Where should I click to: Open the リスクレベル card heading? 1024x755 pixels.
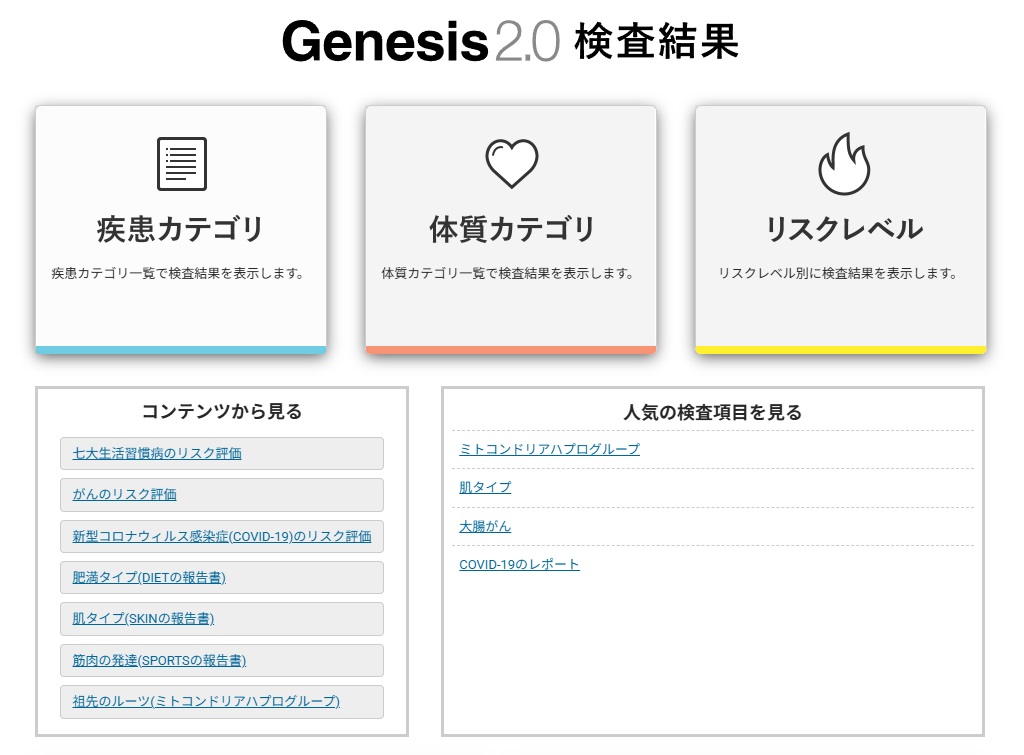point(843,229)
